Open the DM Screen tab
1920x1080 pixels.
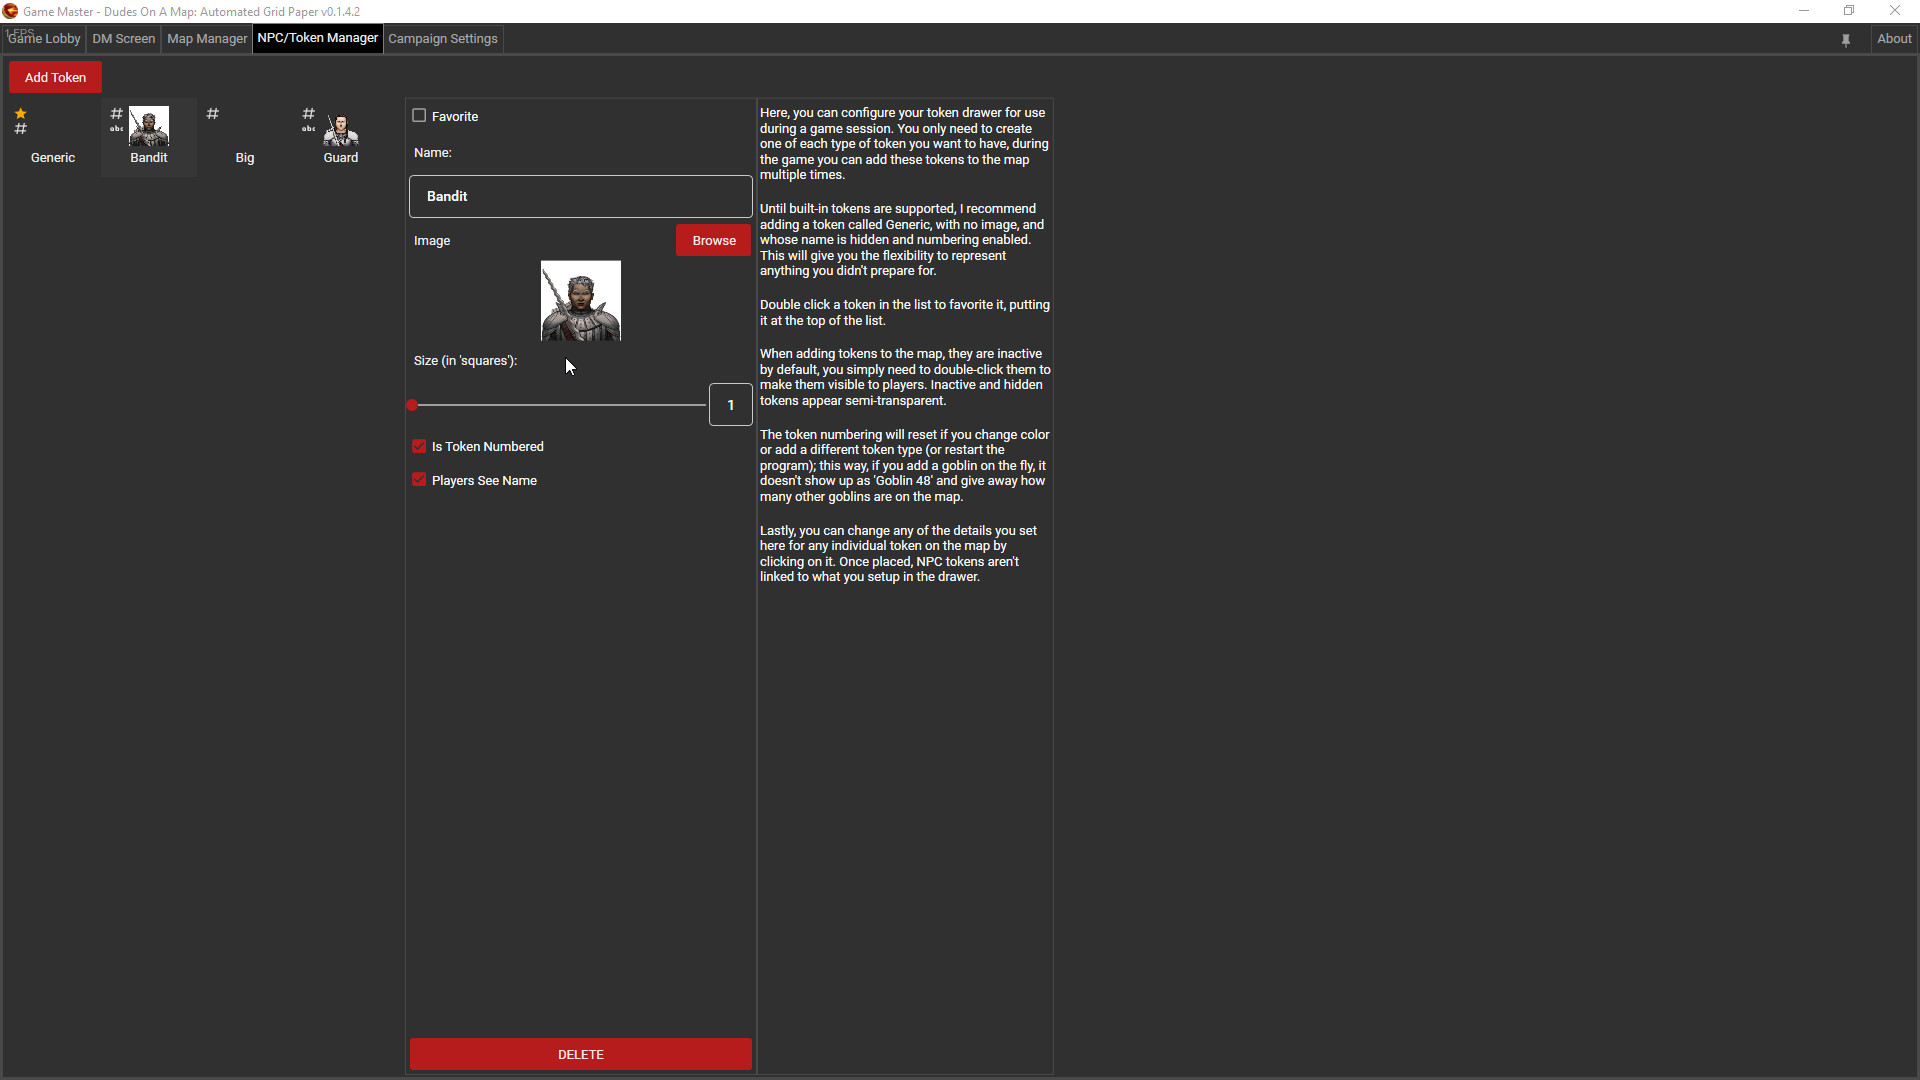click(123, 38)
